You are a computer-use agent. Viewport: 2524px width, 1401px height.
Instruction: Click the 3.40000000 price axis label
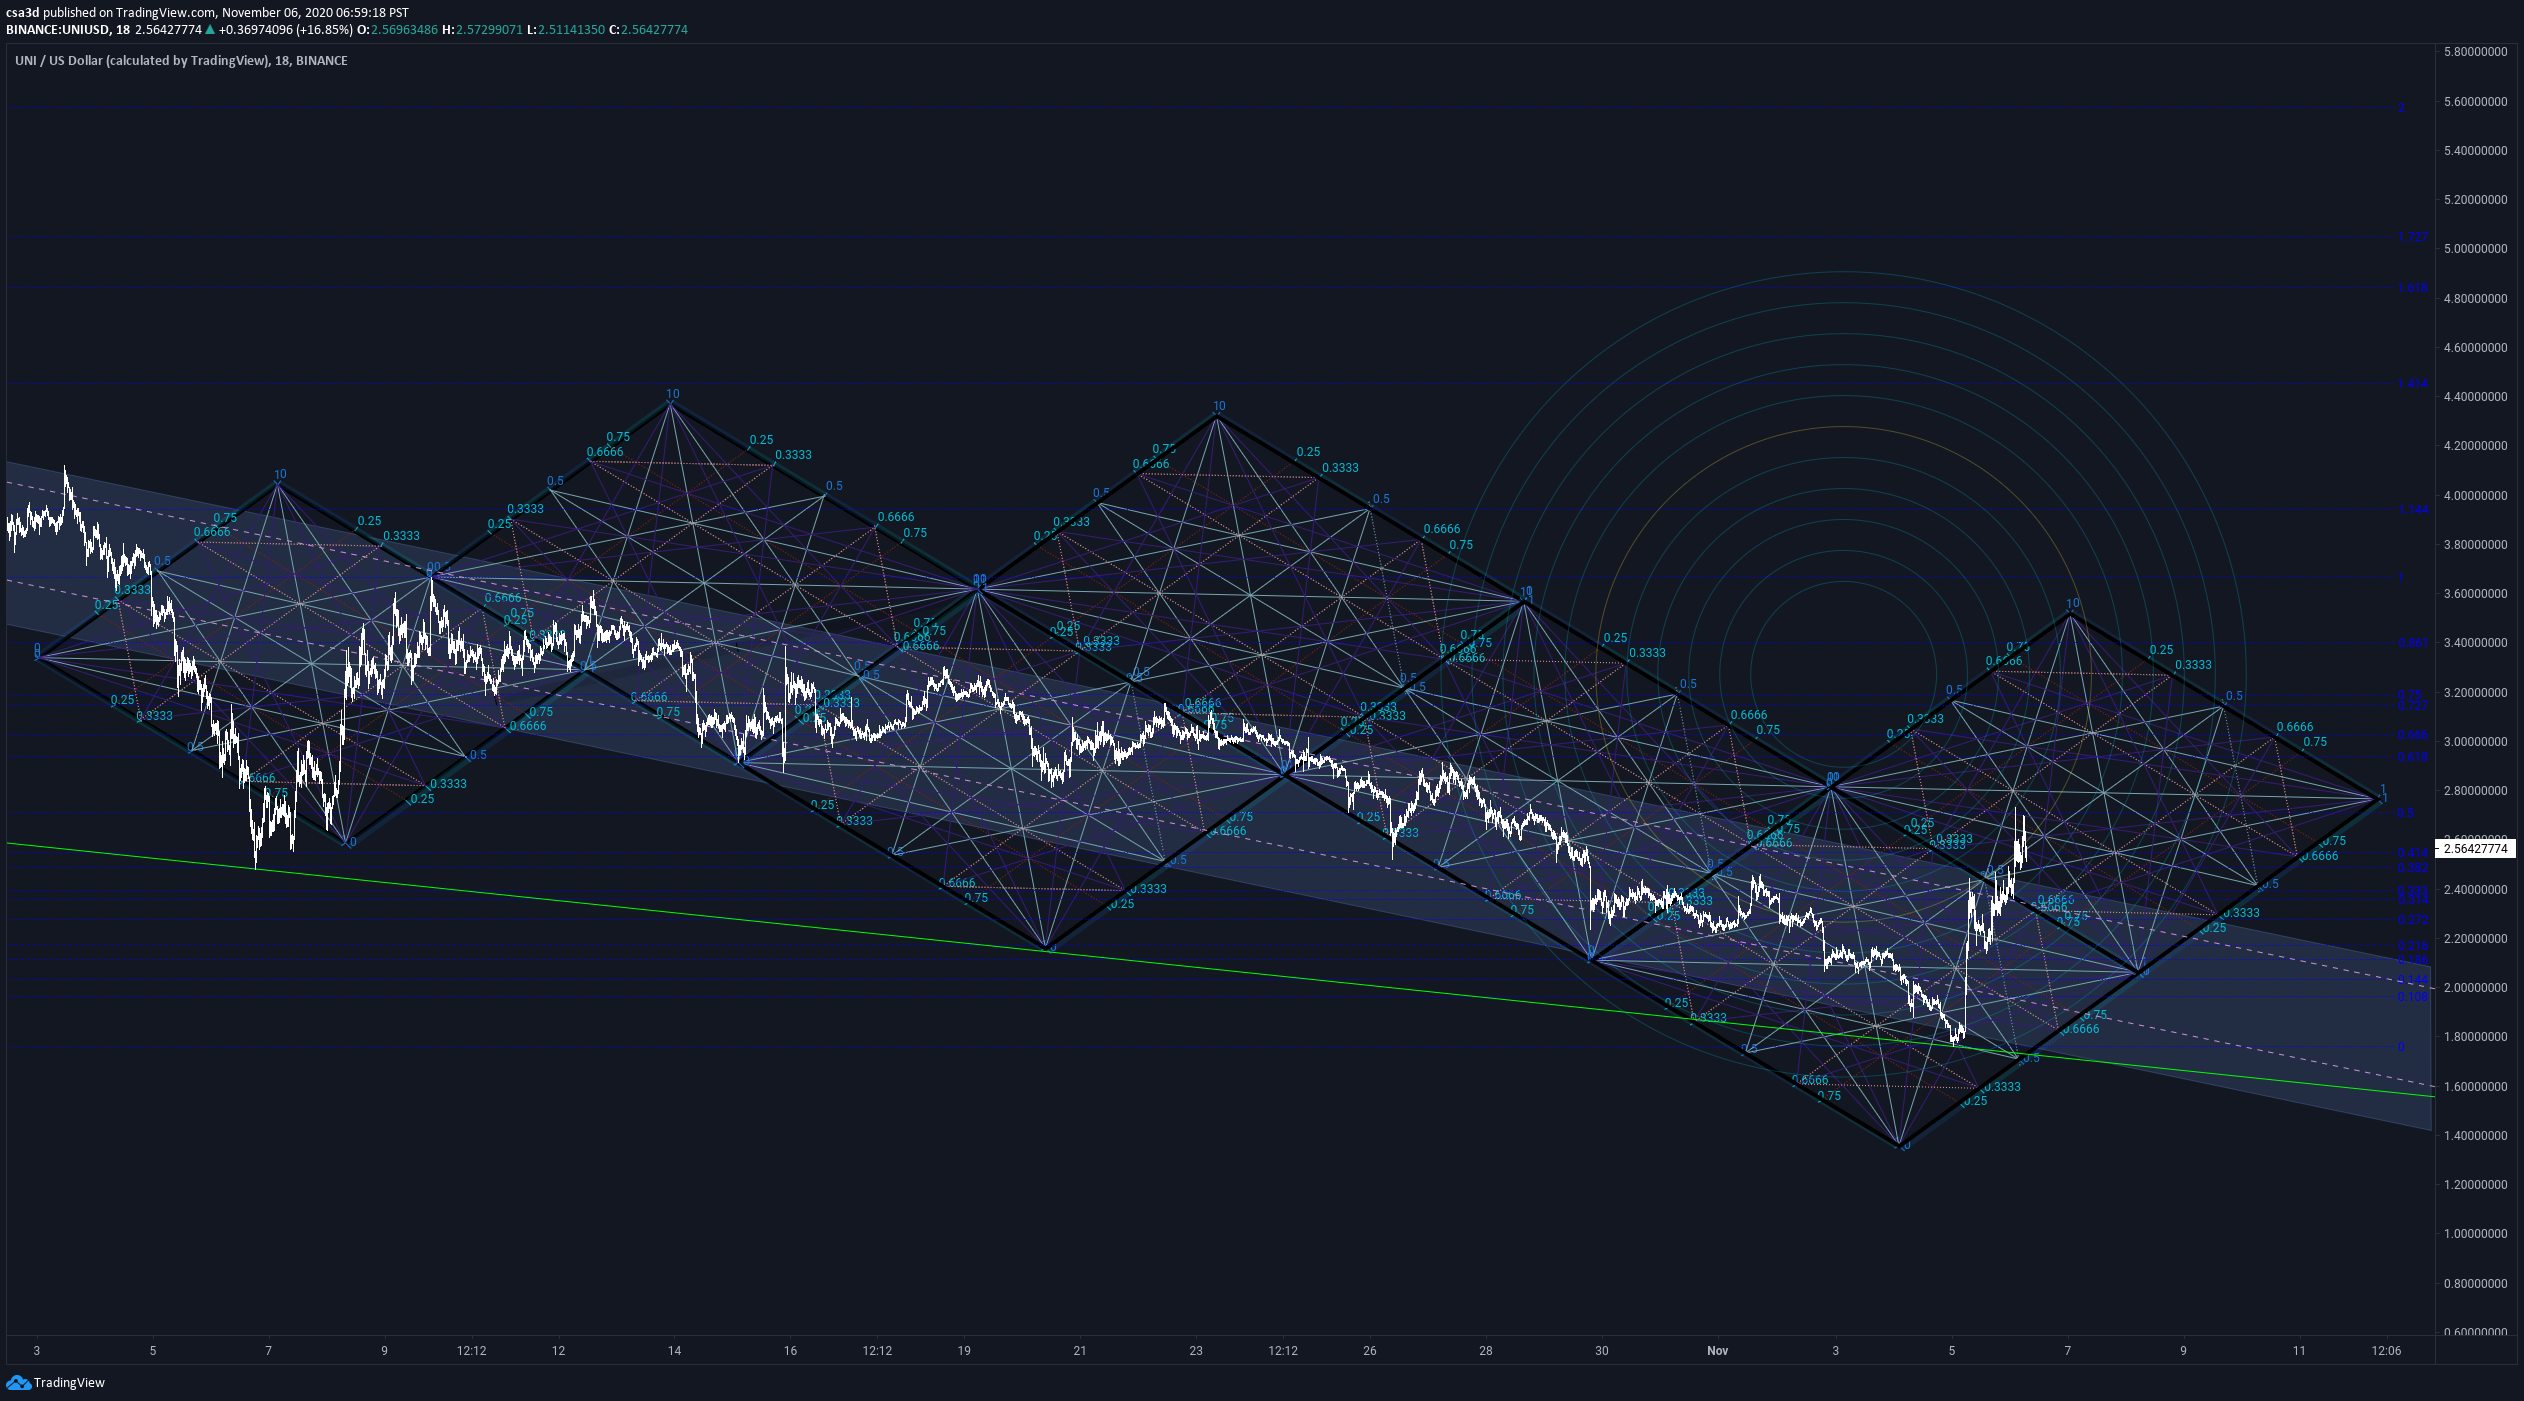[2476, 643]
